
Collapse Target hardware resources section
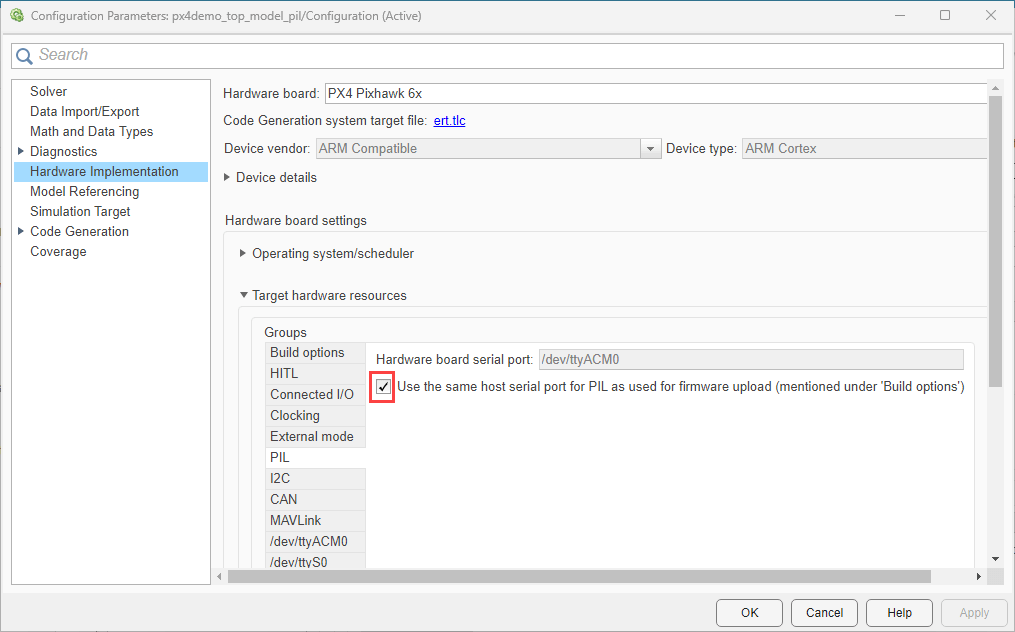tap(243, 295)
